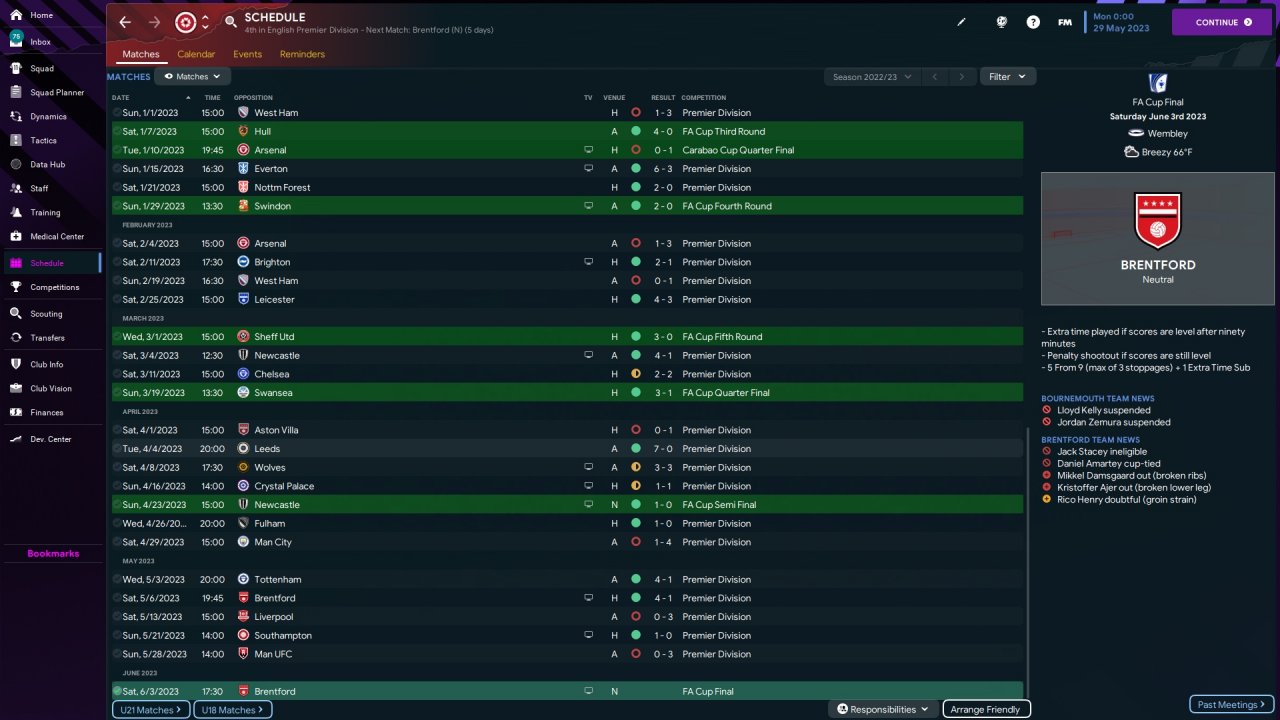
Task: Open the help question mark icon
Action: point(1033,22)
